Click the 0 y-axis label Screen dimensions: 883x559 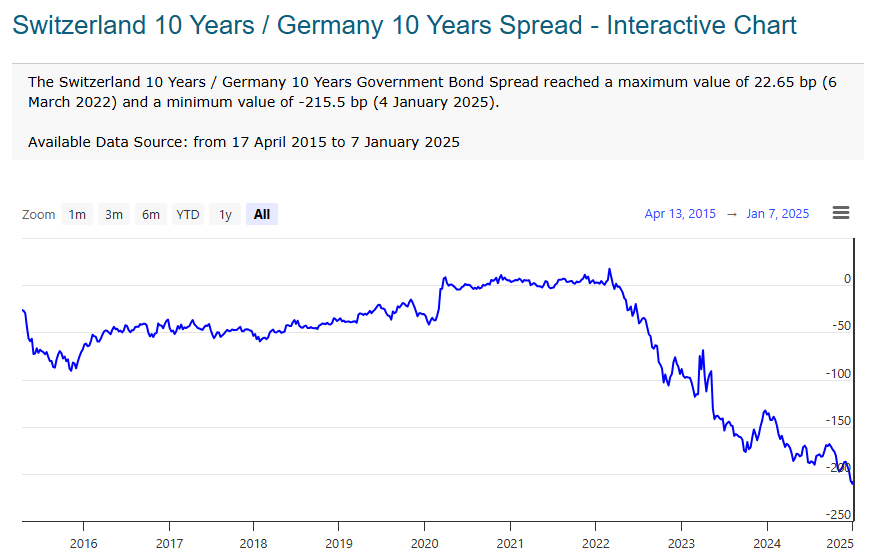[x=846, y=279]
